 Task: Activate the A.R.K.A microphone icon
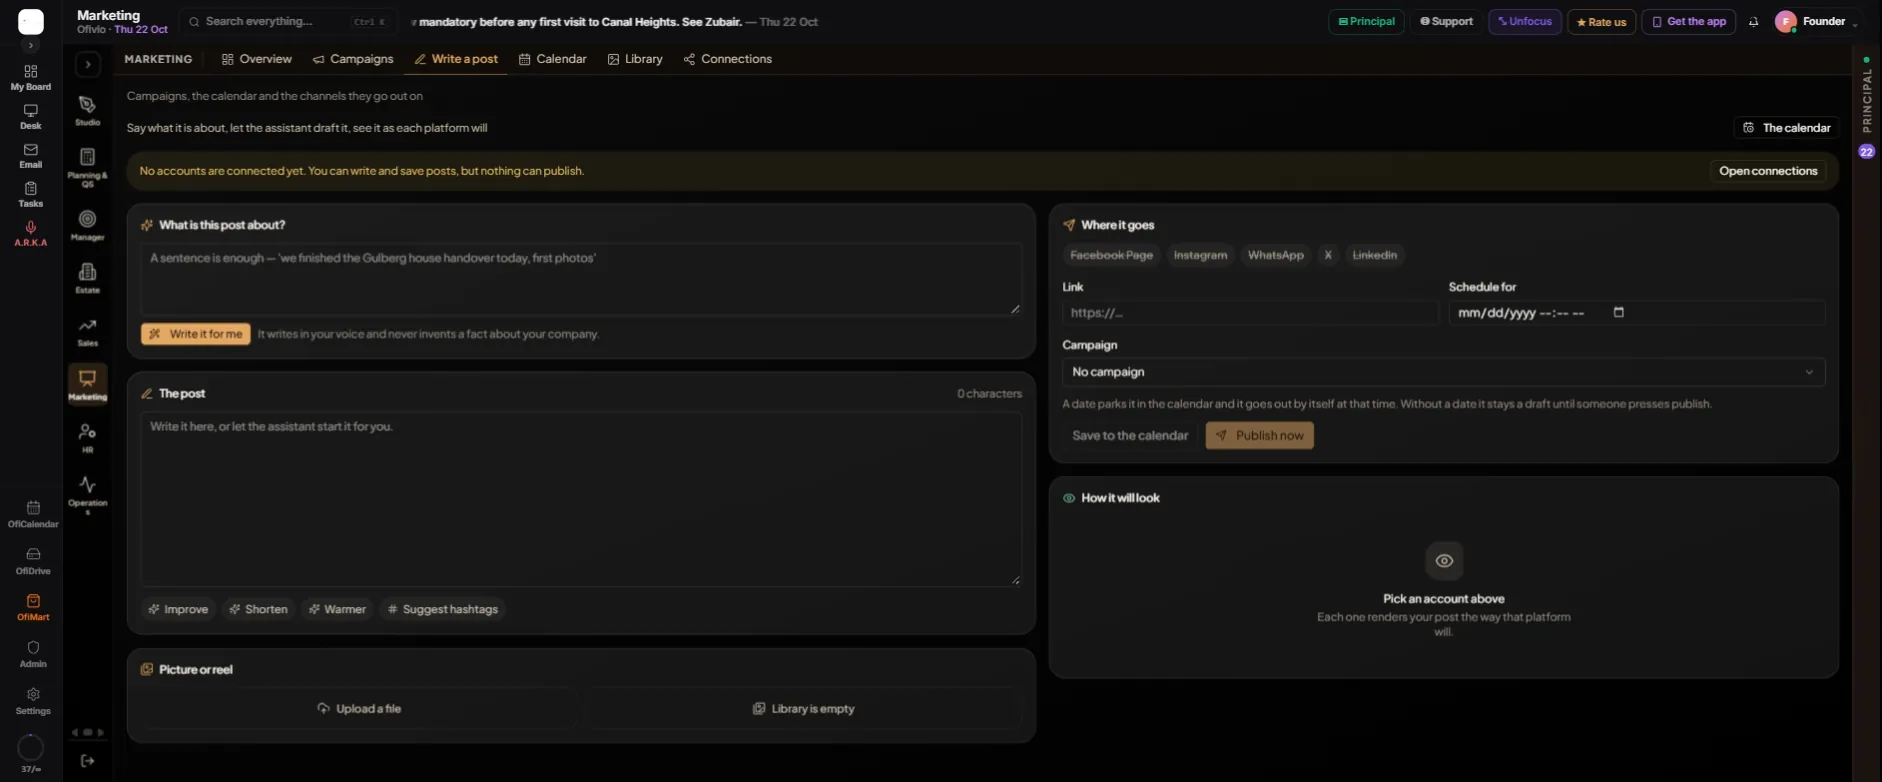(x=31, y=234)
